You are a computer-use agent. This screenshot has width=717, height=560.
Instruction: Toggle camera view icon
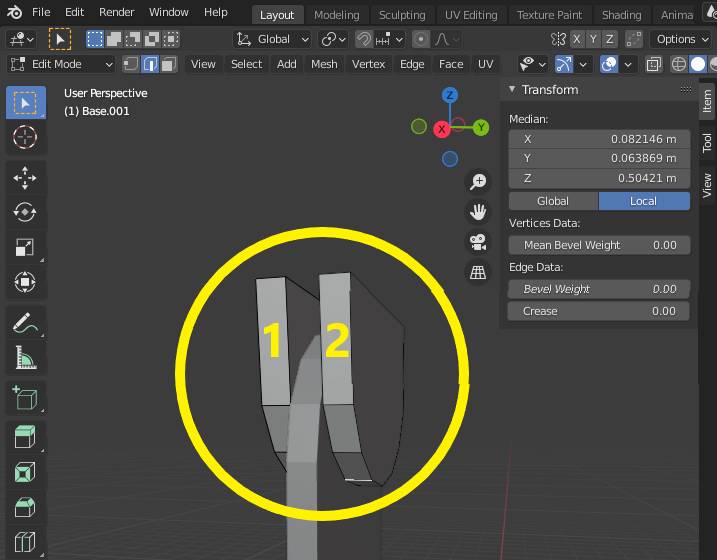(478, 242)
